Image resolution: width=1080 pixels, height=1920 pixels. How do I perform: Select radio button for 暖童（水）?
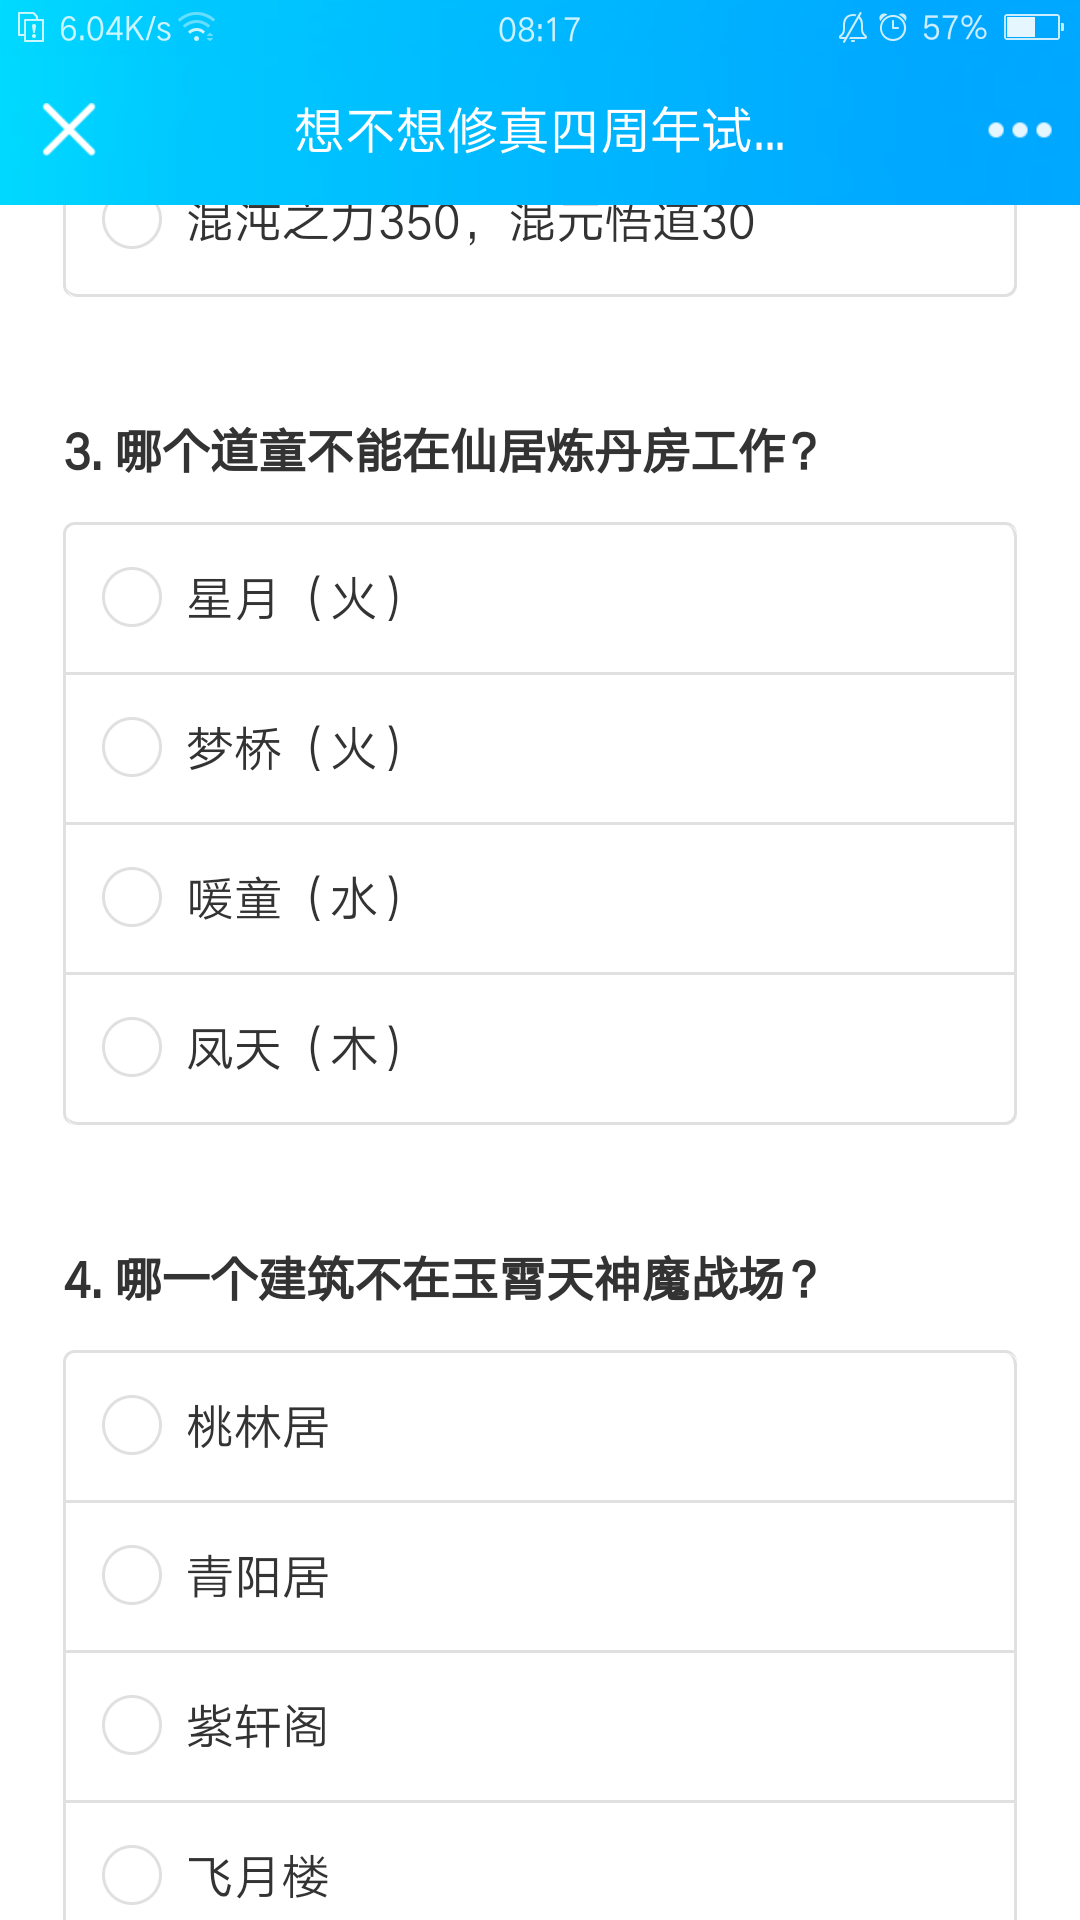click(x=132, y=897)
